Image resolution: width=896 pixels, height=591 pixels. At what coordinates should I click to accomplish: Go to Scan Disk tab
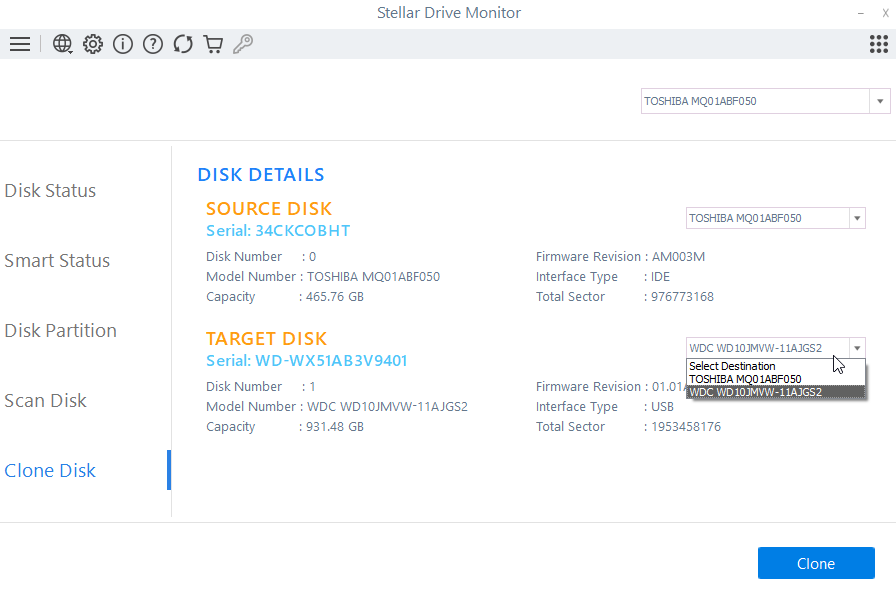pyautogui.click(x=46, y=401)
